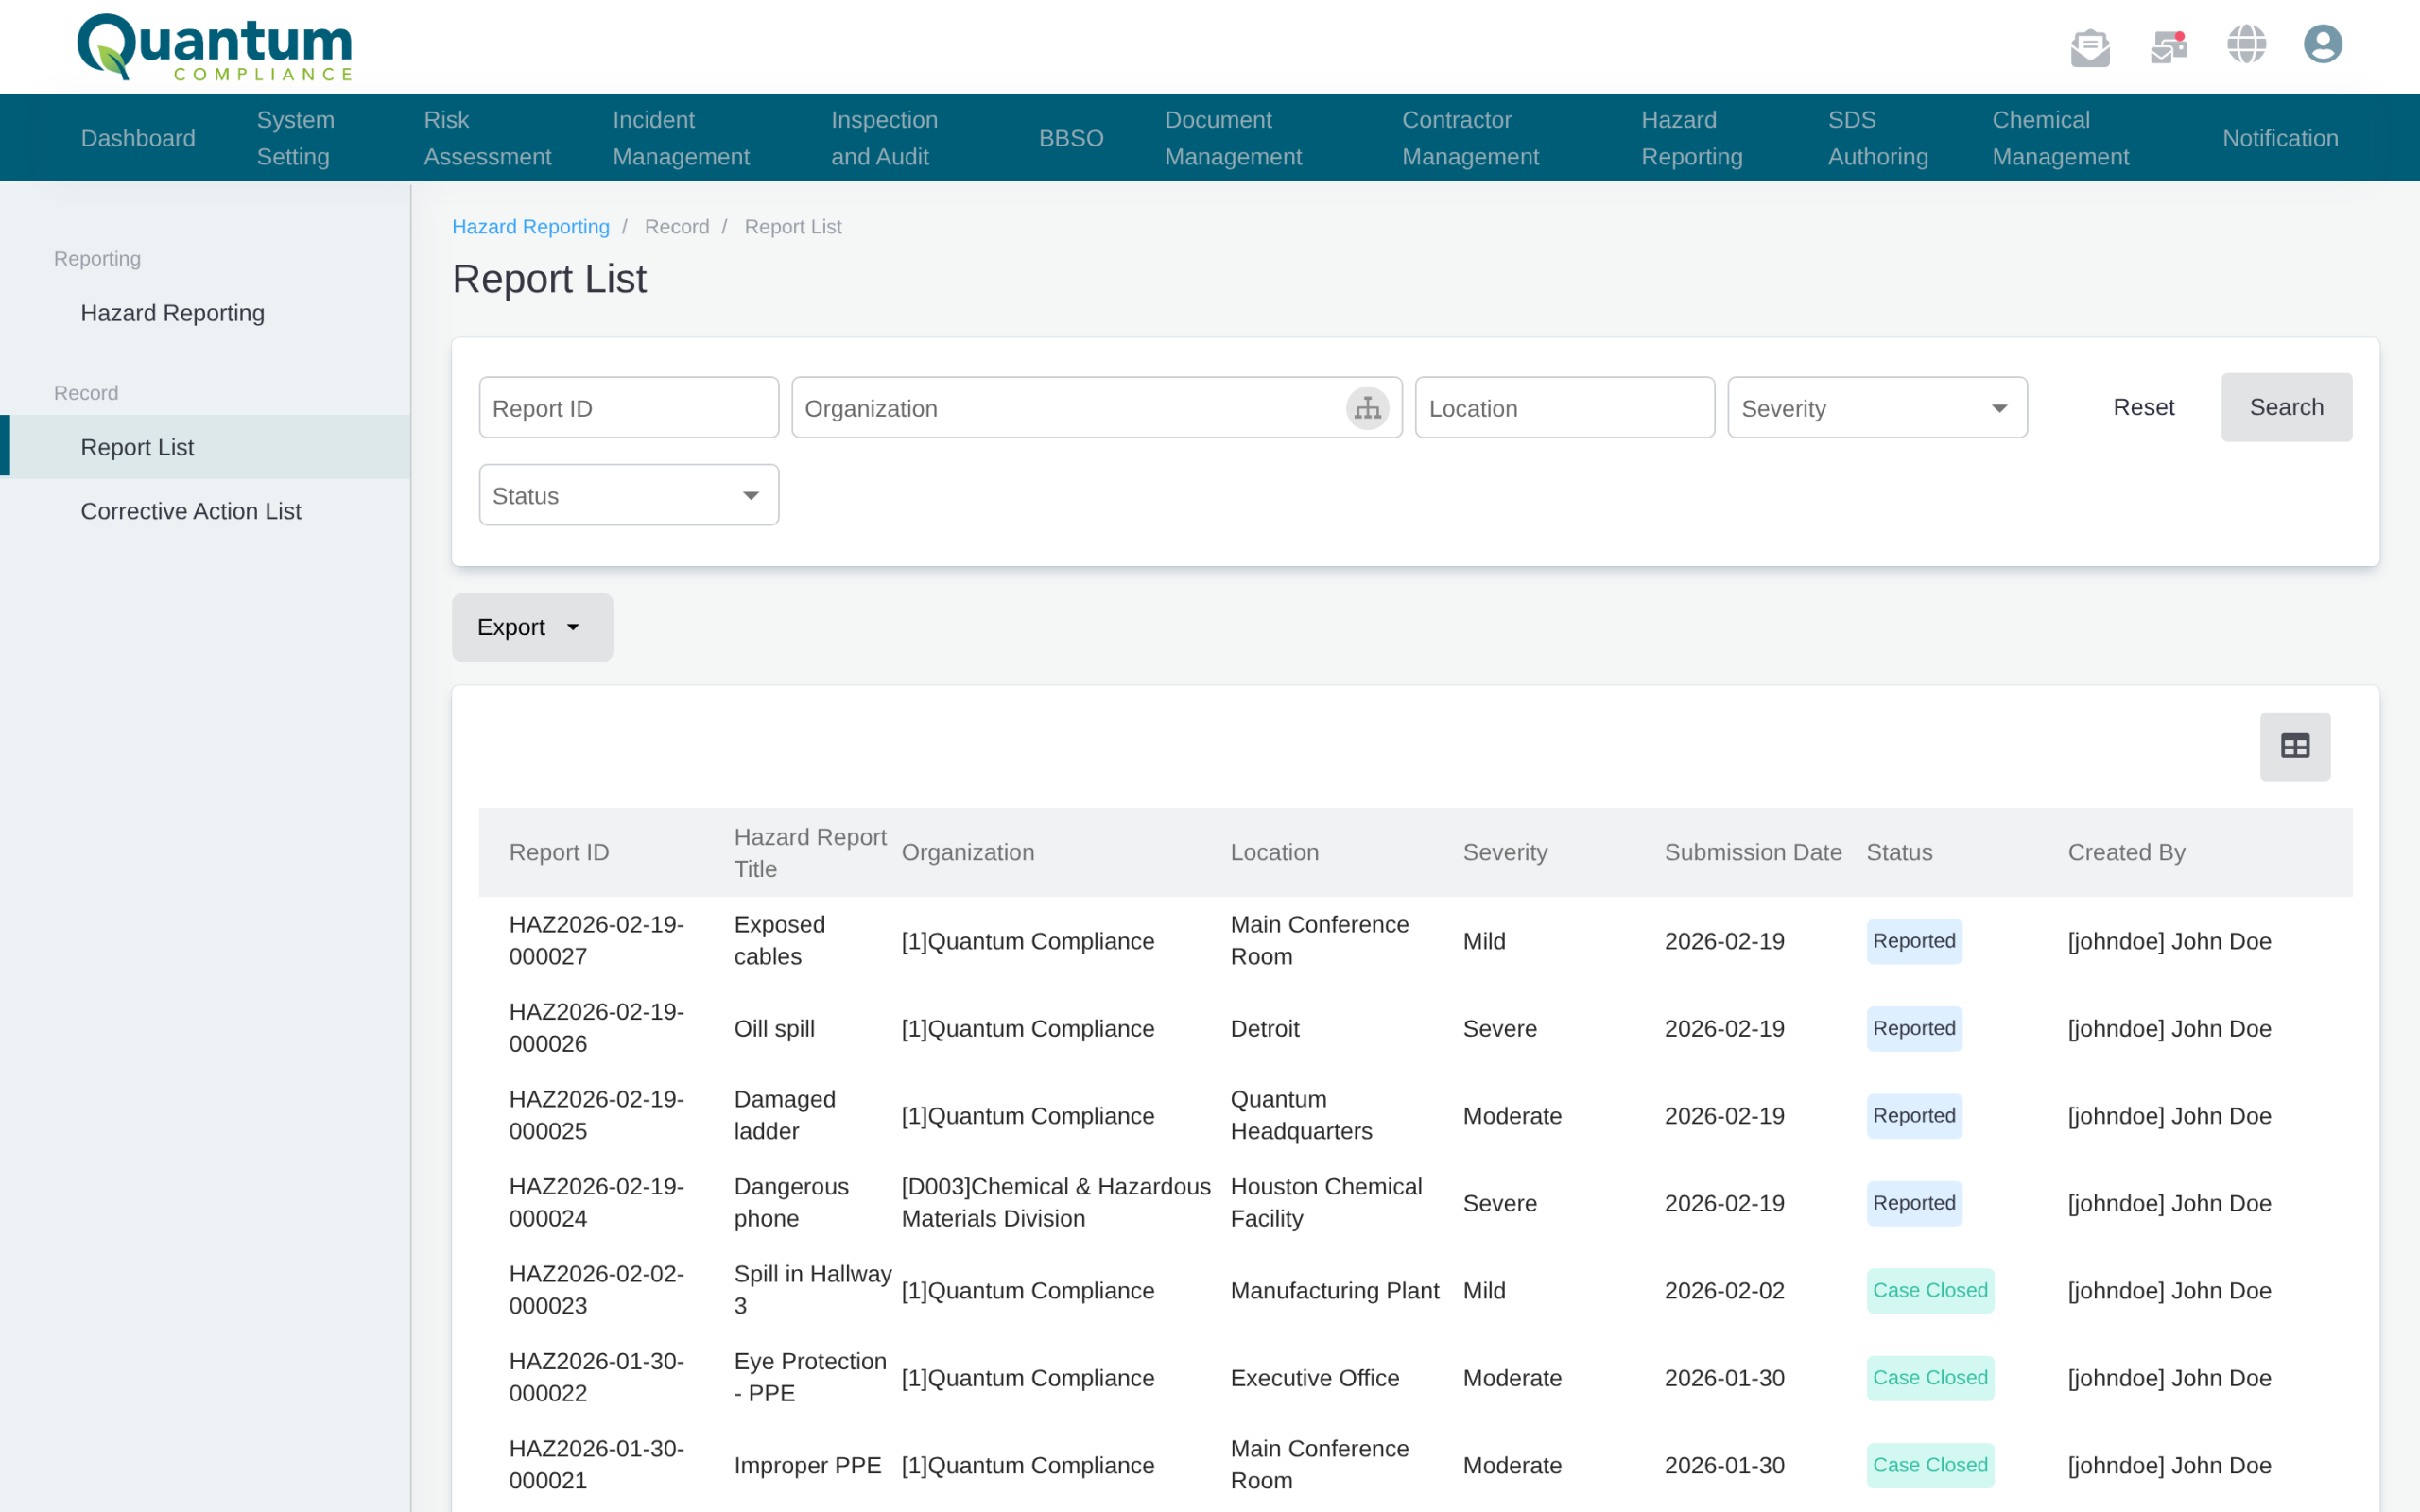Click the Detroit location cell

(1265, 1028)
